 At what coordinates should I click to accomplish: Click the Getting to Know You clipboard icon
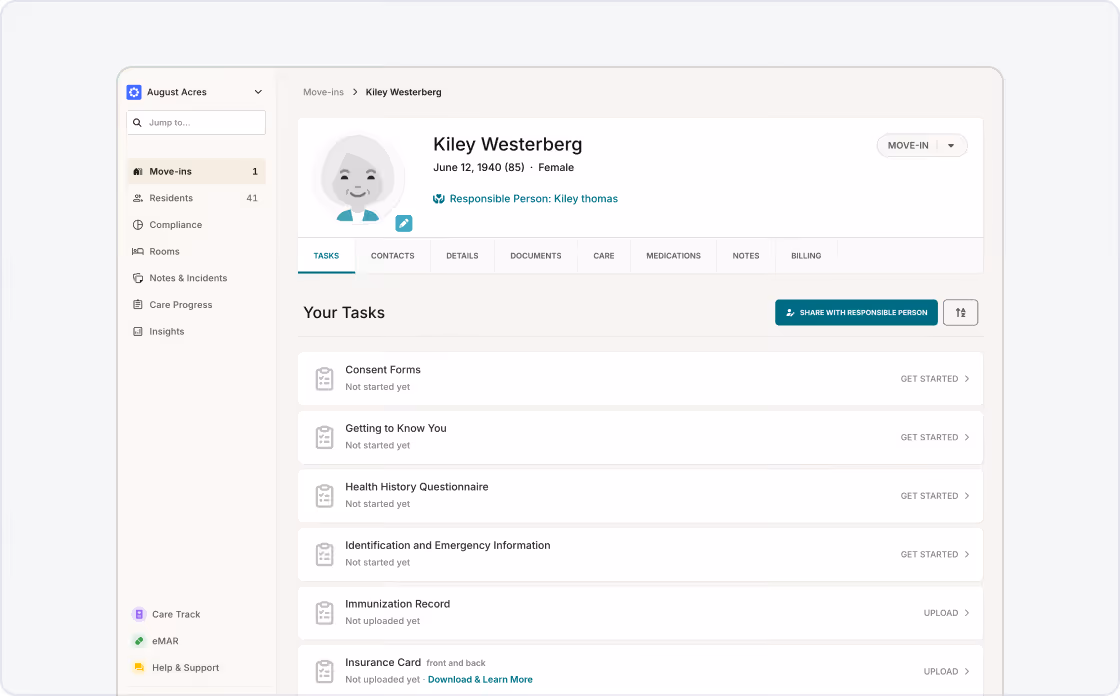point(324,437)
